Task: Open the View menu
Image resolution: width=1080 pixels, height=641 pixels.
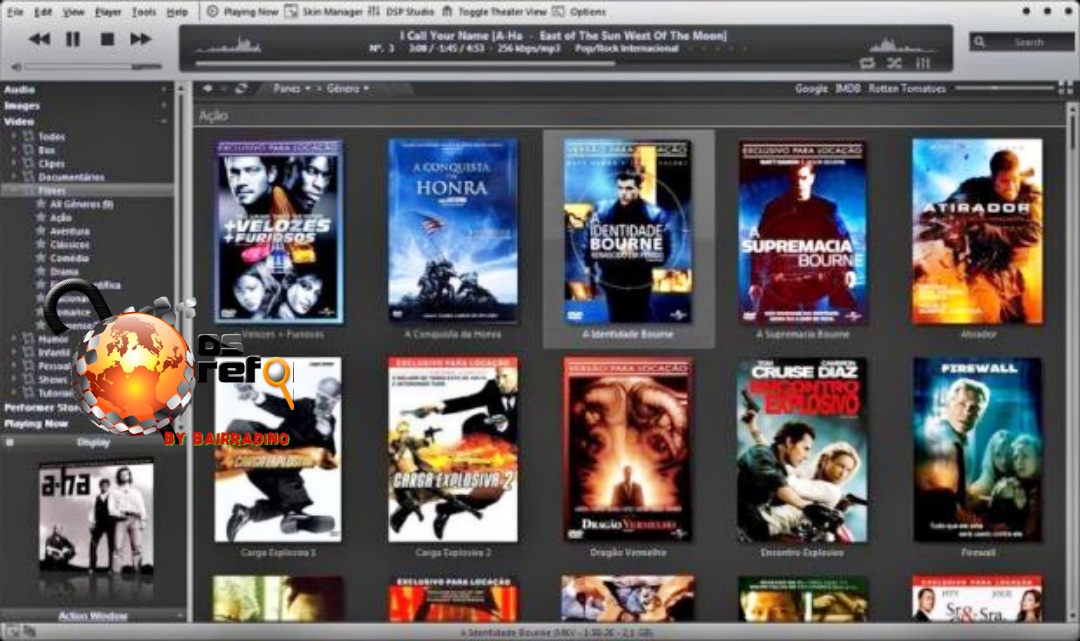Action: [74, 12]
